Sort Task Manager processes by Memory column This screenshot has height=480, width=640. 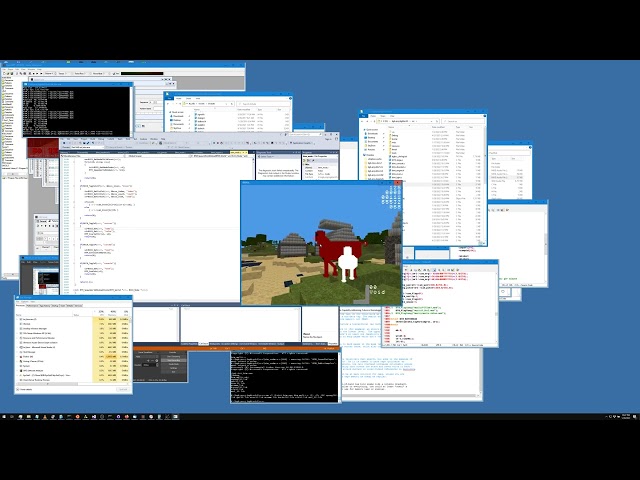(112, 313)
